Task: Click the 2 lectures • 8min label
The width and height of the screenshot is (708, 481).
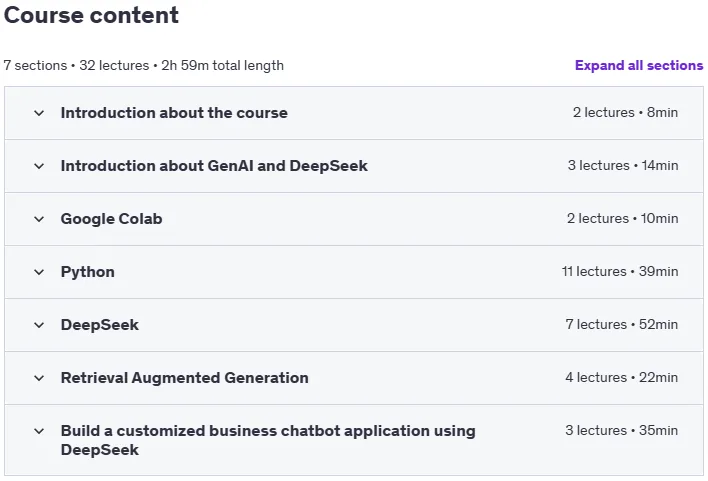Action: pyautogui.click(x=625, y=112)
